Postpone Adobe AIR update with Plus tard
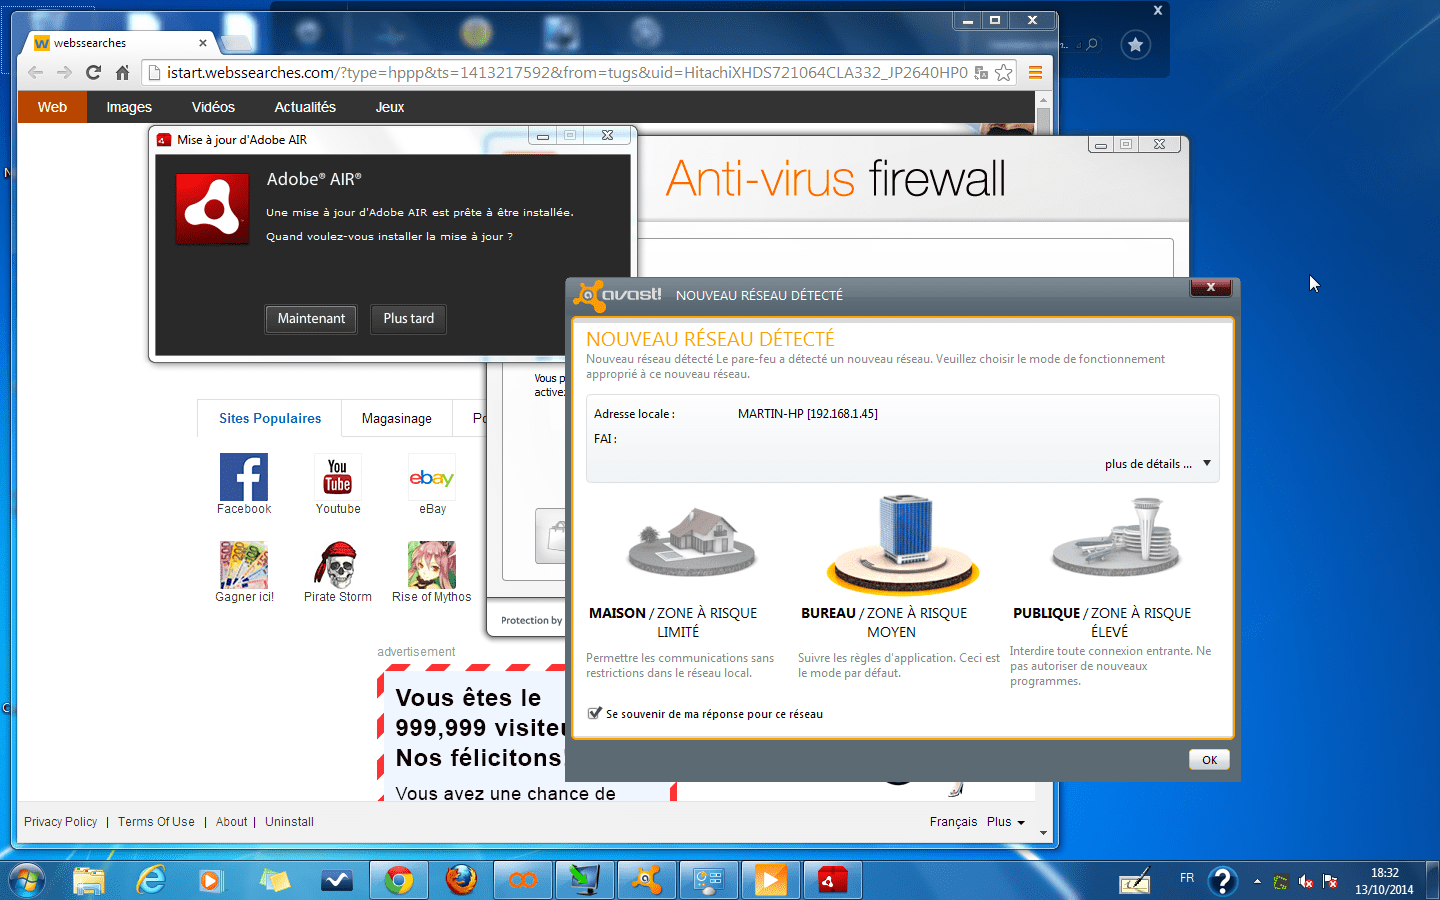This screenshot has height=900, width=1440. [409, 319]
